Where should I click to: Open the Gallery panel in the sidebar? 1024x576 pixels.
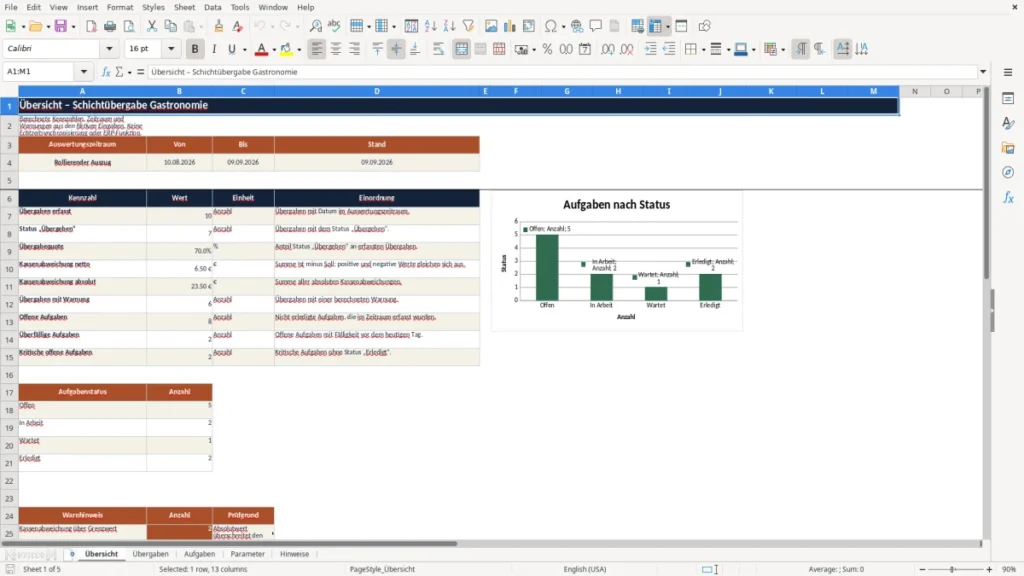1008,148
